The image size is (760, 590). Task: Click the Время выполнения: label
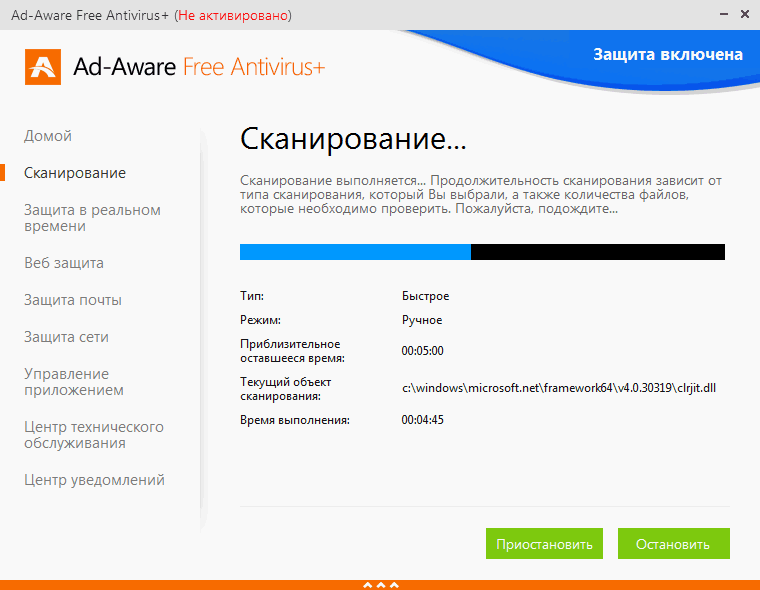(295, 420)
